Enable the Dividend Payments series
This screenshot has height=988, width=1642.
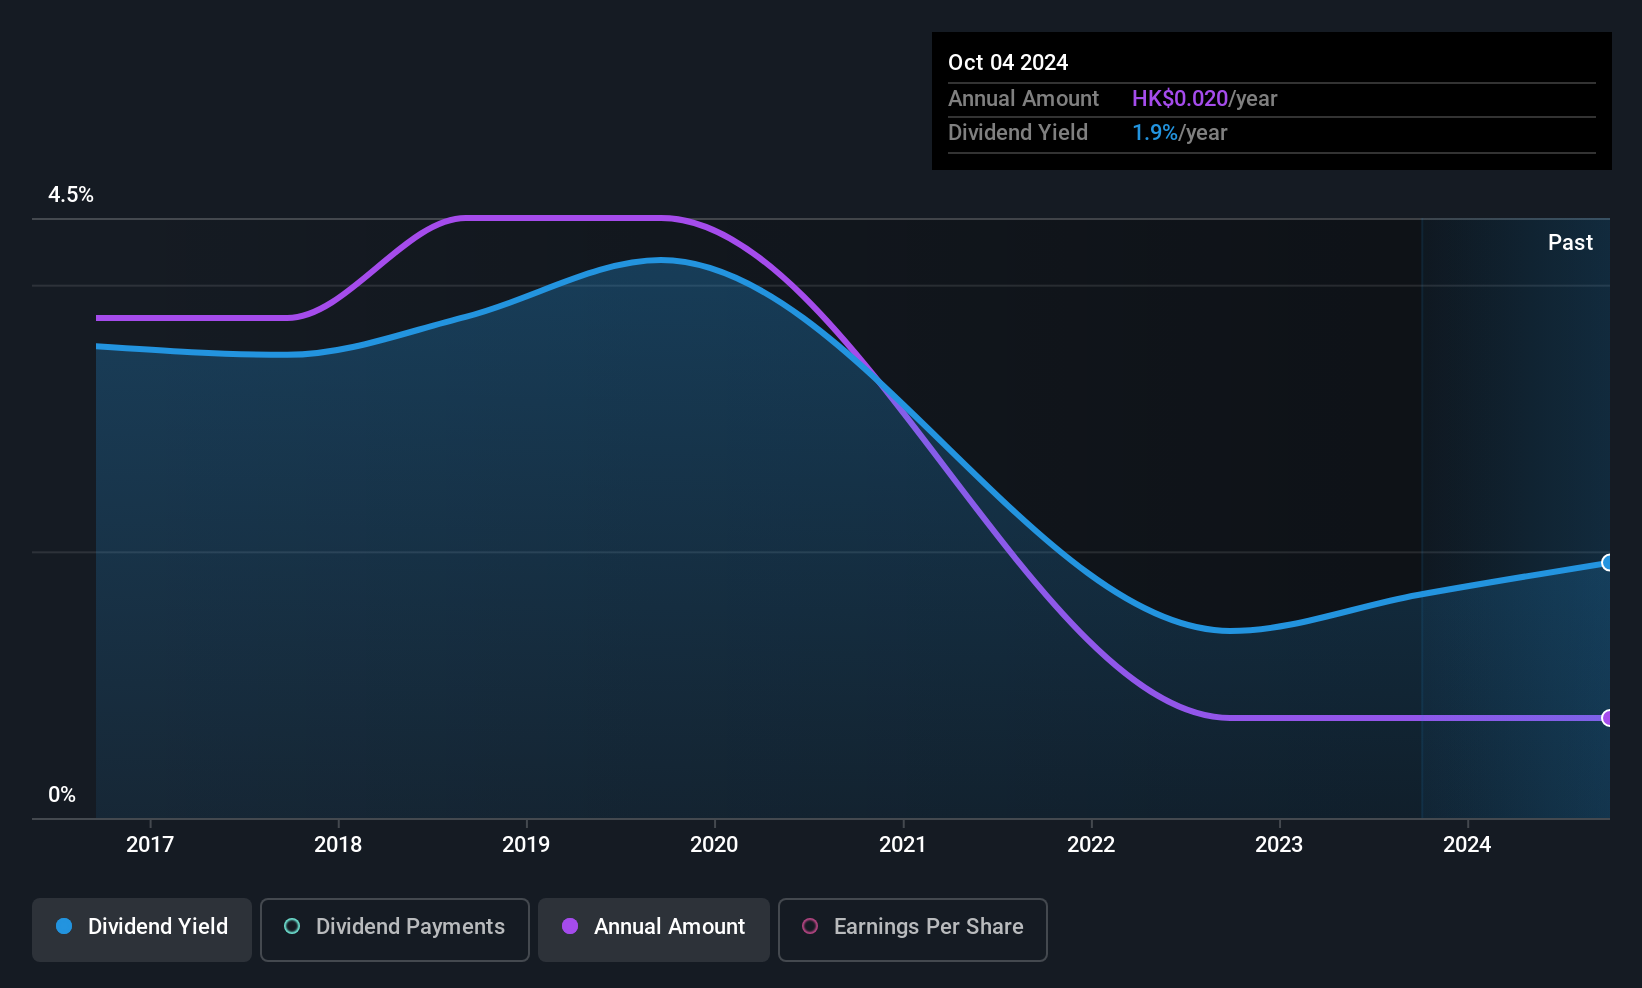[x=395, y=929]
